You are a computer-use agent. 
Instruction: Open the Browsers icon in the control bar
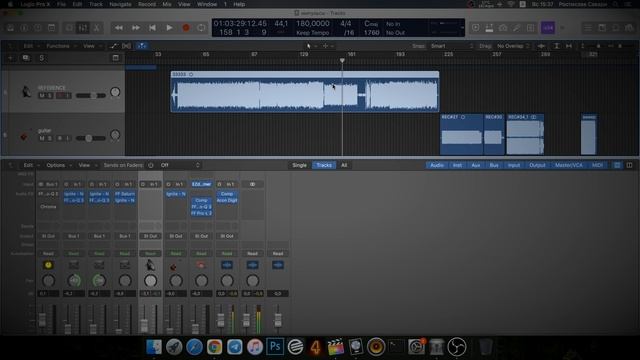point(629,28)
